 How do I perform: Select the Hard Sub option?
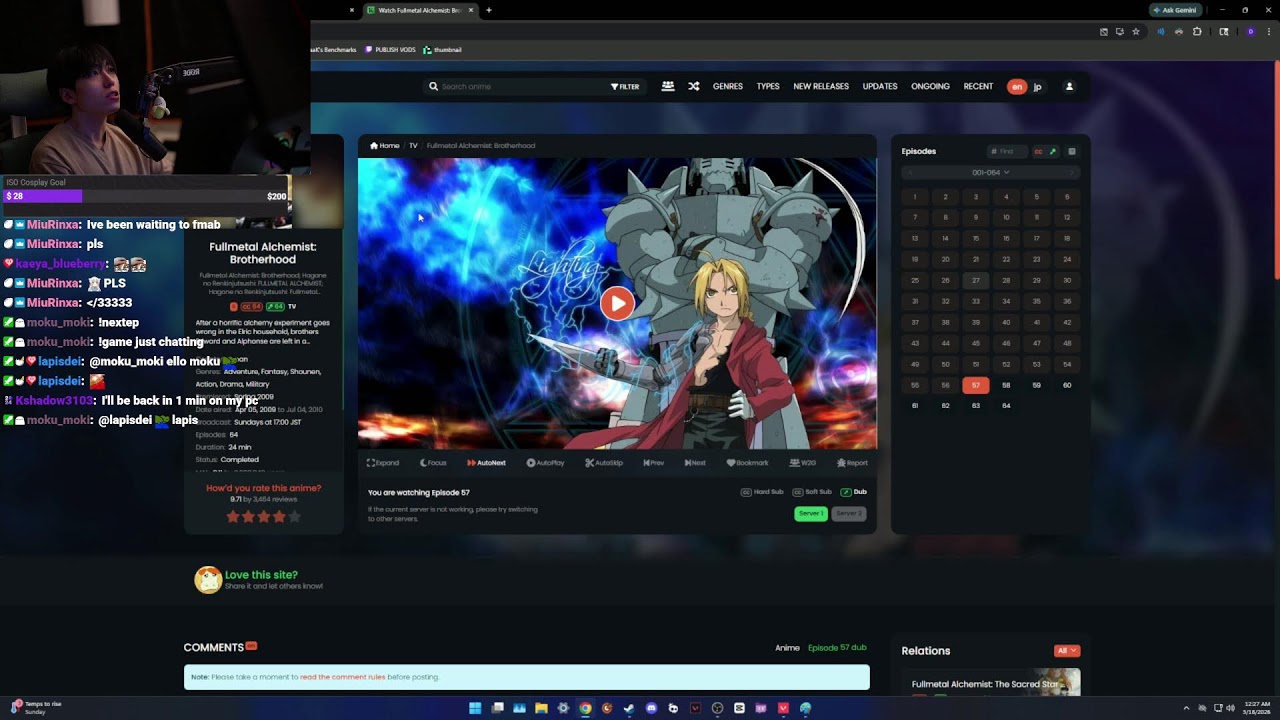coord(762,492)
